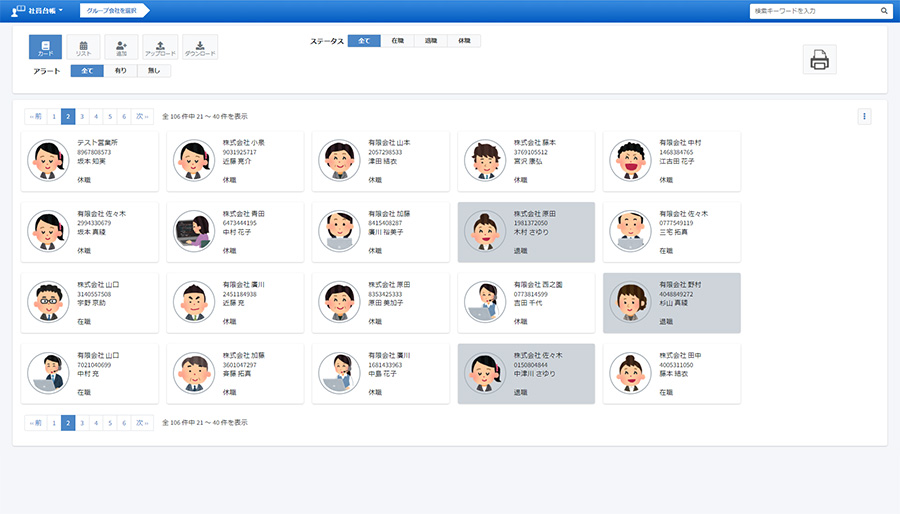This screenshot has width=900, height=514.
Task: Go to page 3 in top pagination
Action: [x=82, y=116]
